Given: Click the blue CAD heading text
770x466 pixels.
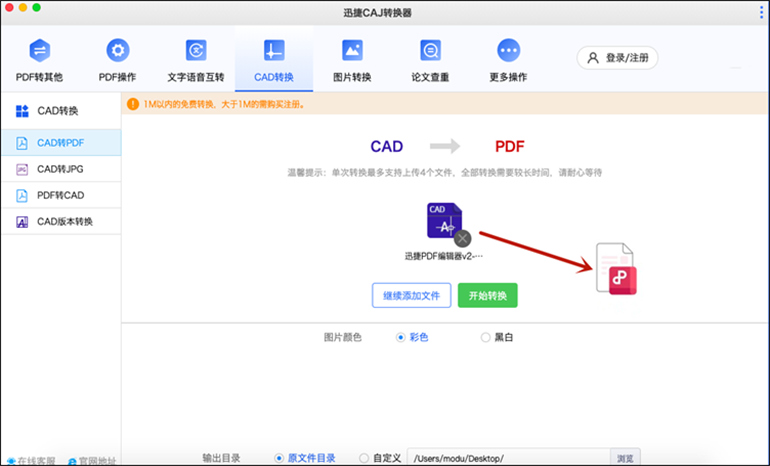Looking at the screenshot, I should (386, 146).
